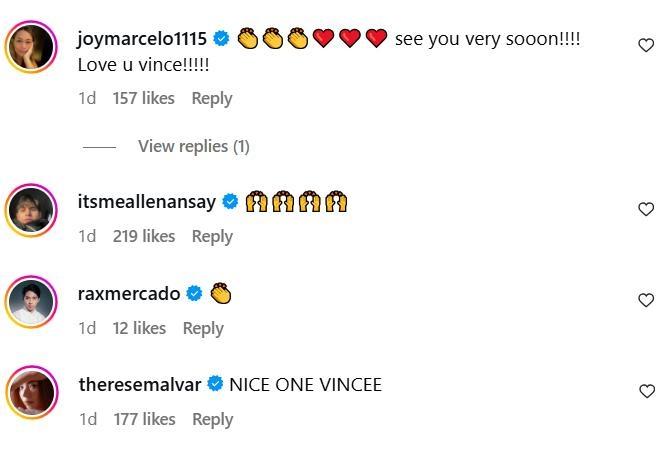Like theresemalvar's comment with heart icon
Screen dimensions: 664x449
646,391
